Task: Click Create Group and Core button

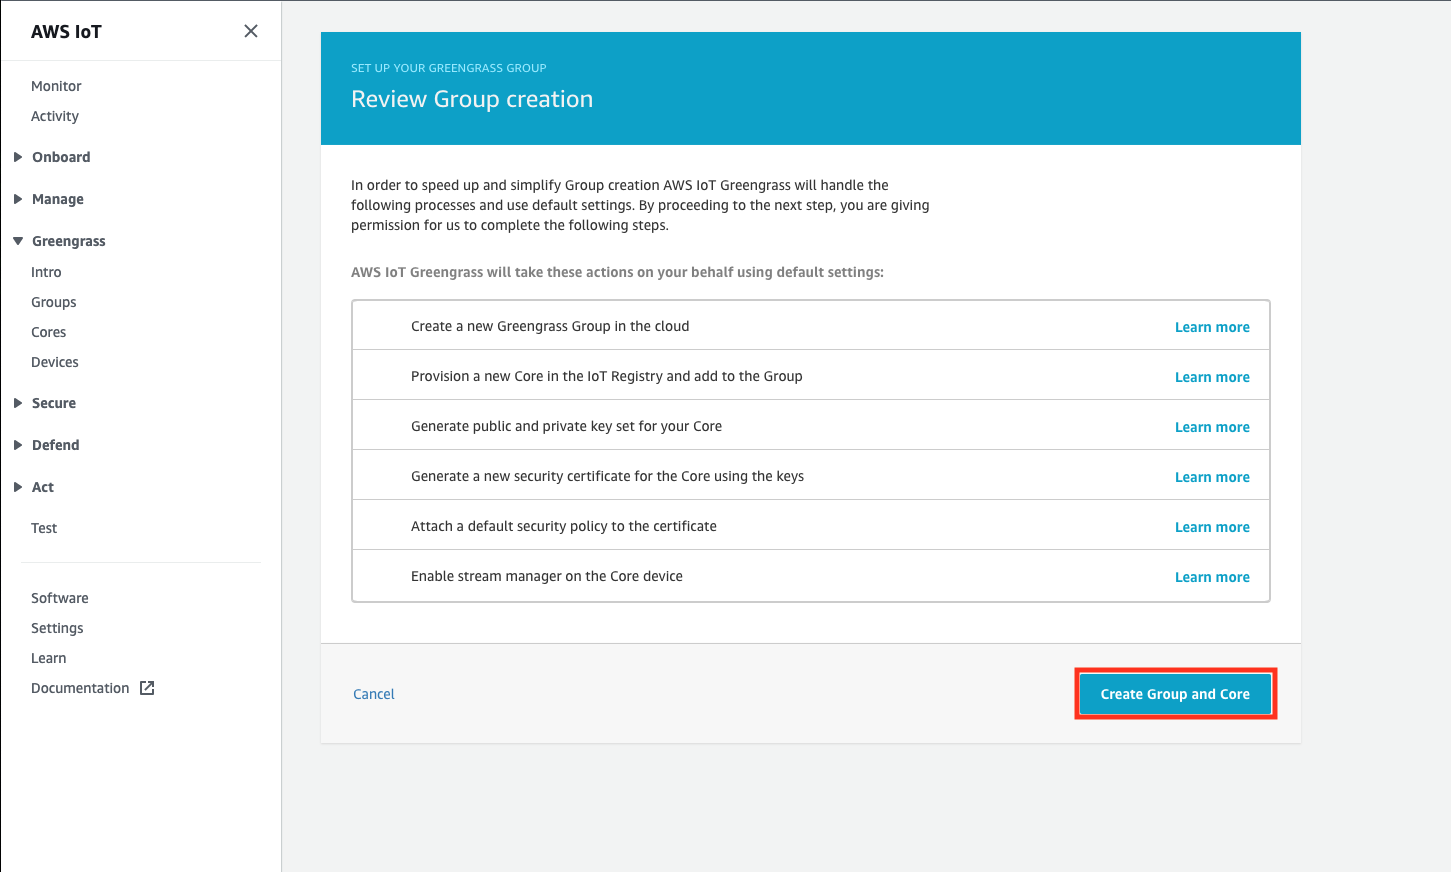Action: 1175,694
